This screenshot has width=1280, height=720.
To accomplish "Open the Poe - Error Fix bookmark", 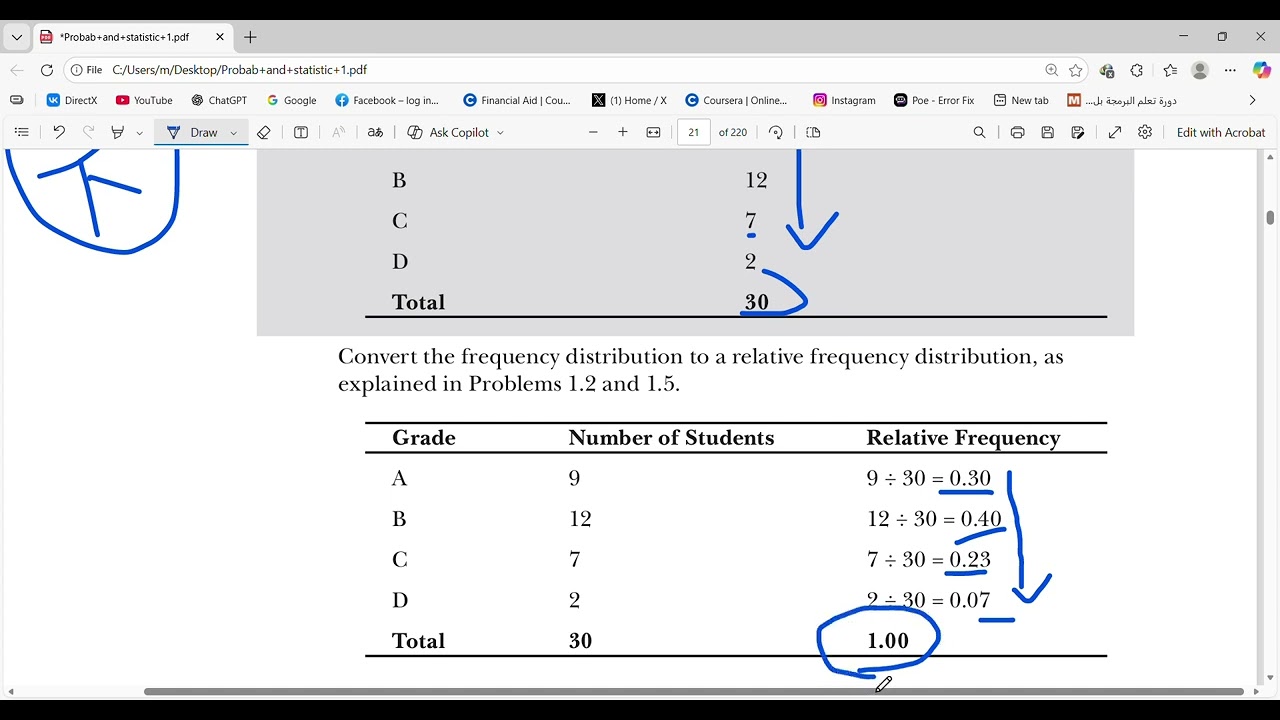I will (x=934, y=100).
